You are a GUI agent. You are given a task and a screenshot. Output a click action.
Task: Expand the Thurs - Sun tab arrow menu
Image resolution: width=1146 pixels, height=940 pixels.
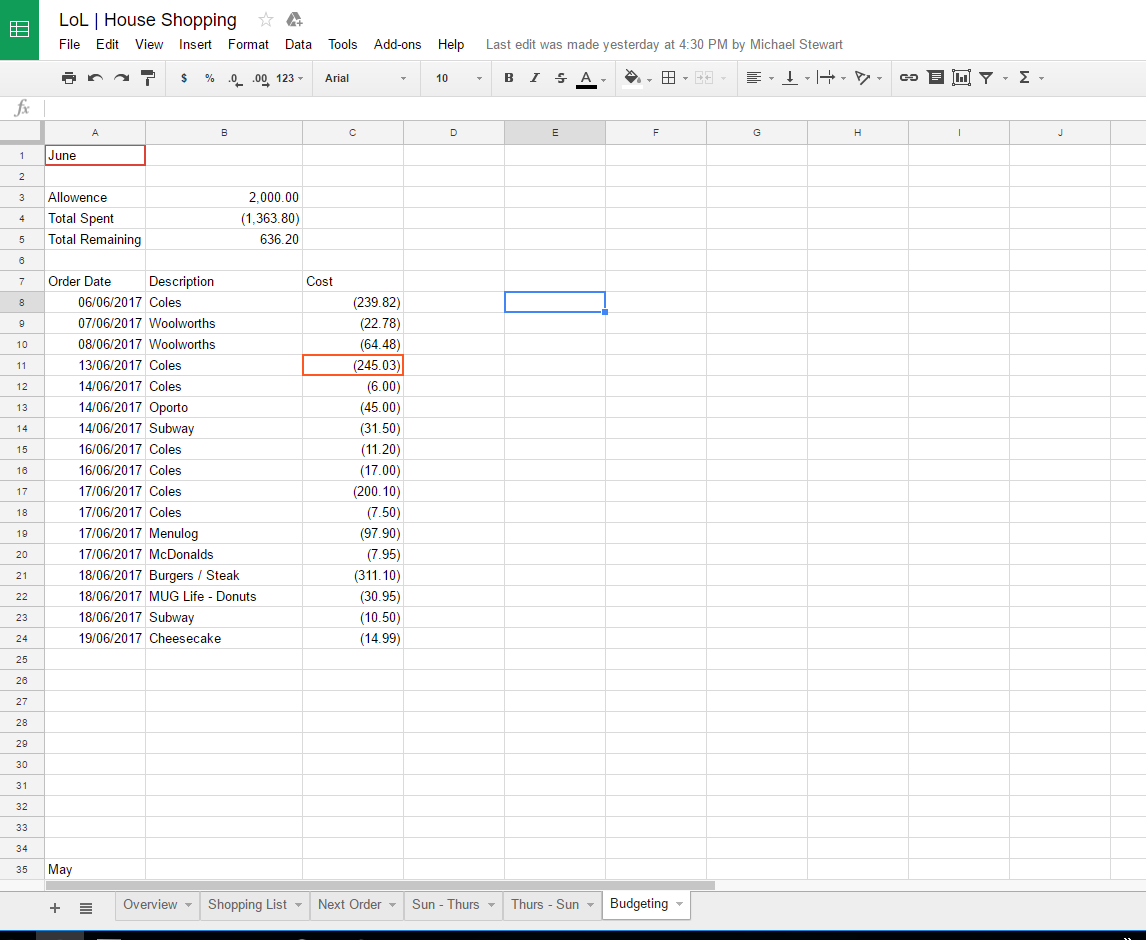[x=591, y=905]
